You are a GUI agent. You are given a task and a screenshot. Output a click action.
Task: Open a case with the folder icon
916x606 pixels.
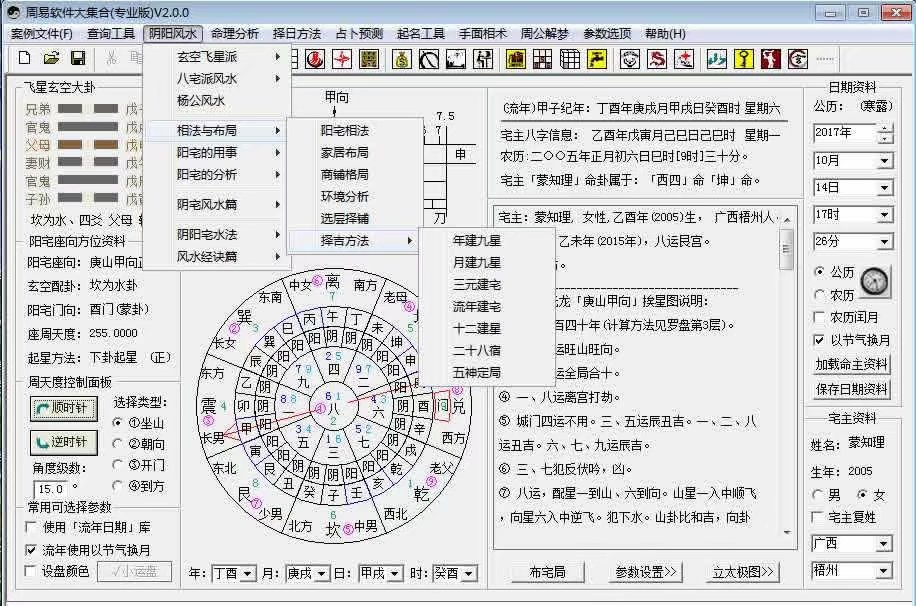click(x=51, y=58)
